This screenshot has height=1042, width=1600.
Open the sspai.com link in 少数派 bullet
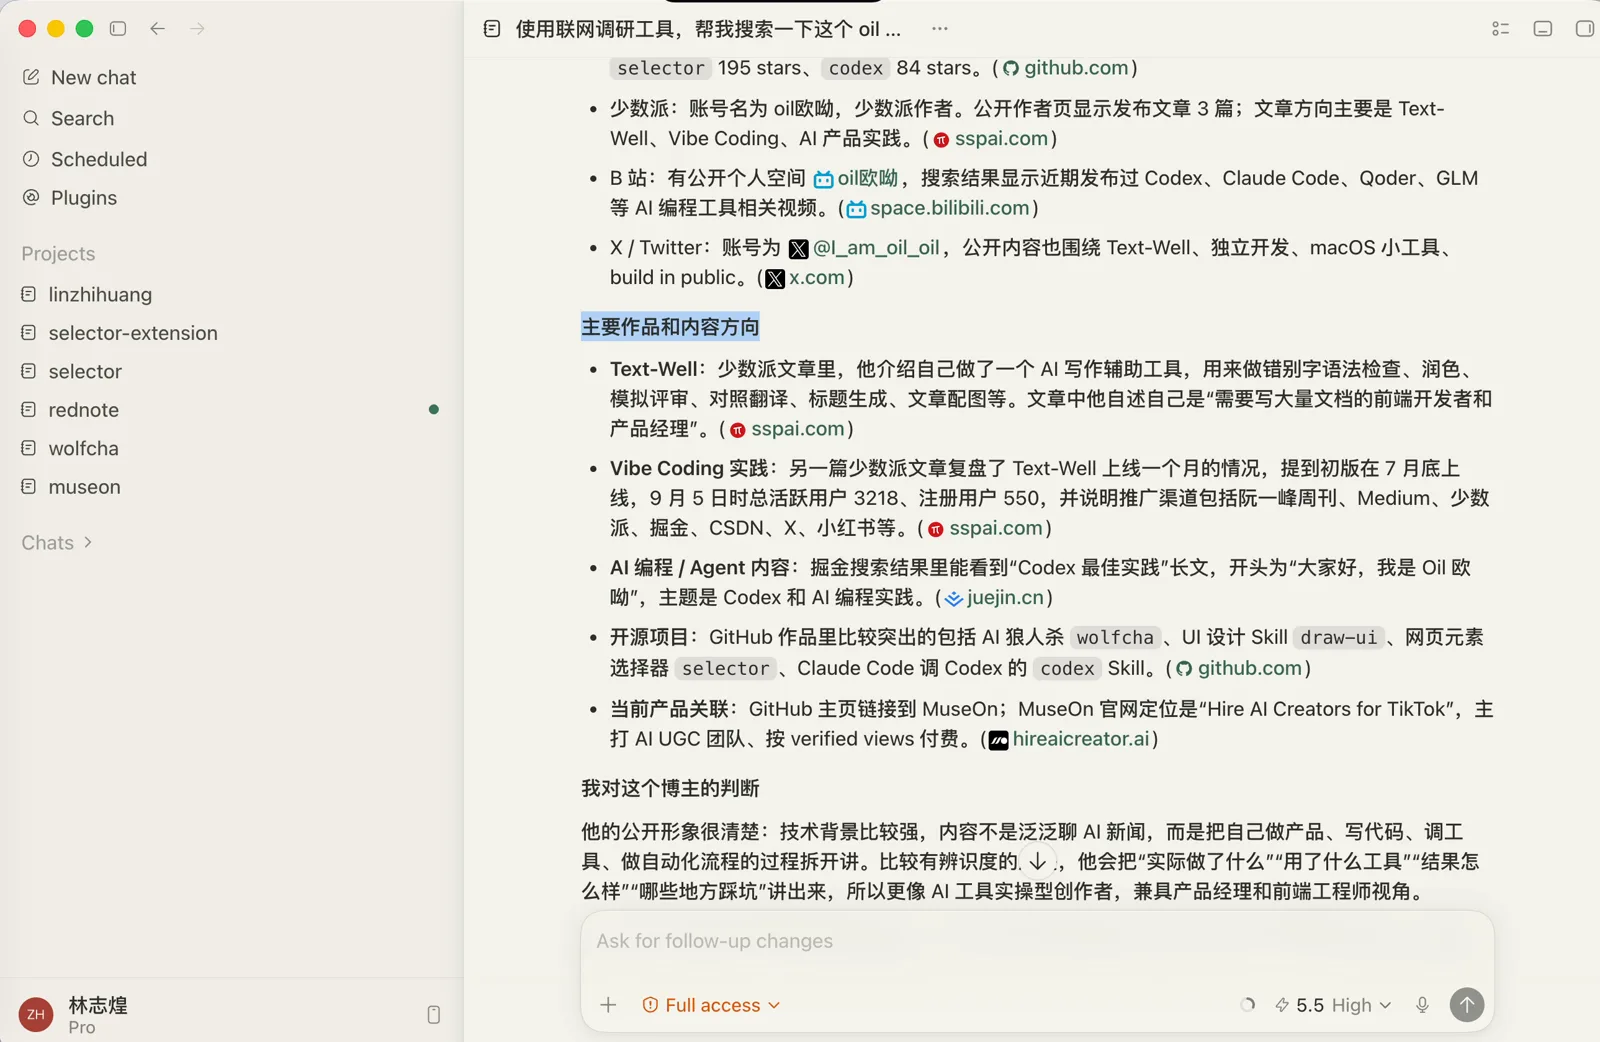click(991, 139)
